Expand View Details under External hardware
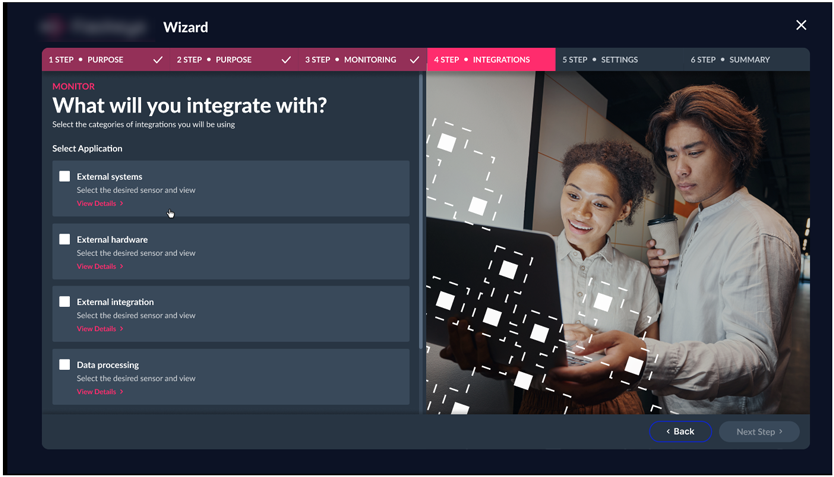Image resolution: width=834 pixels, height=477 pixels. tap(99, 266)
